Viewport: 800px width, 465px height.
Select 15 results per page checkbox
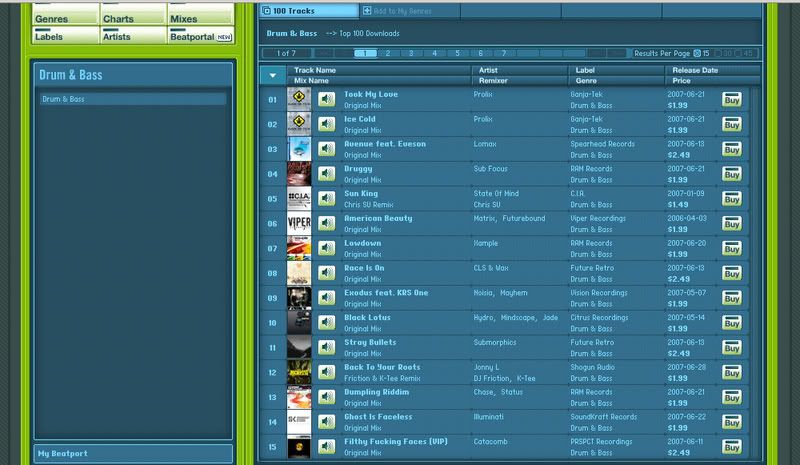[696, 53]
